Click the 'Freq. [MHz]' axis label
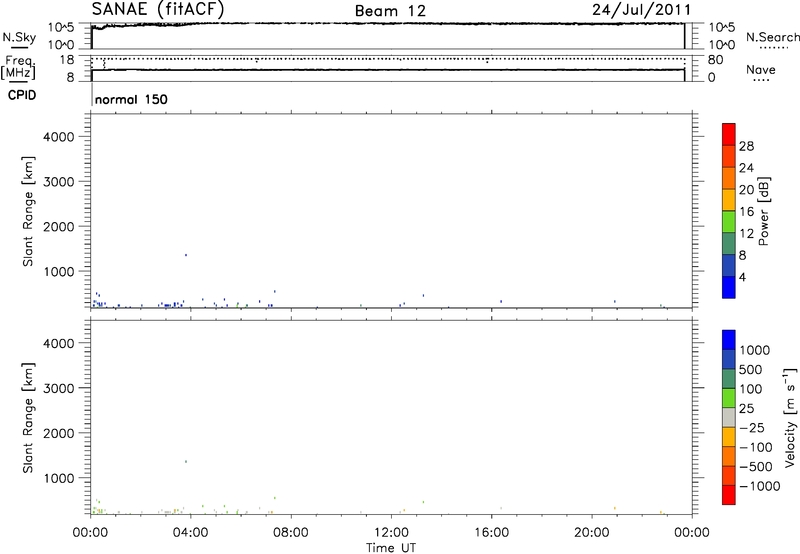 click(x=19, y=67)
